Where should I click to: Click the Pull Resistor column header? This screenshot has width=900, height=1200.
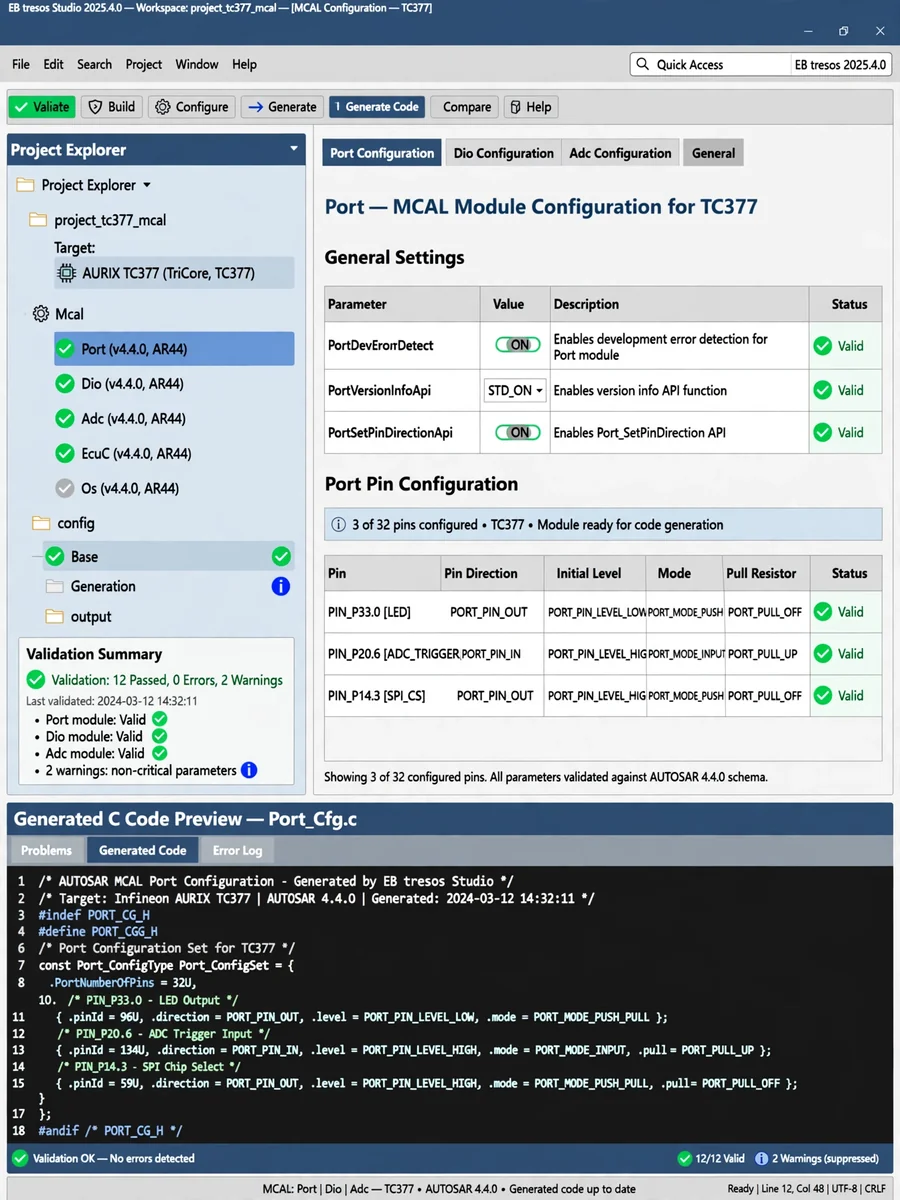tap(766, 573)
